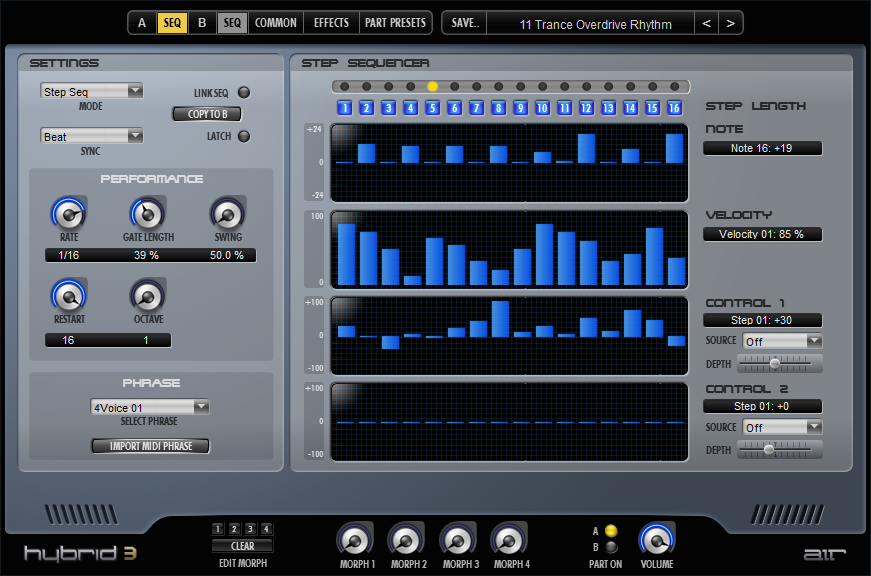This screenshot has height=576, width=871.
Task: Click the Swing knob
Action: [x=228, y=214]
